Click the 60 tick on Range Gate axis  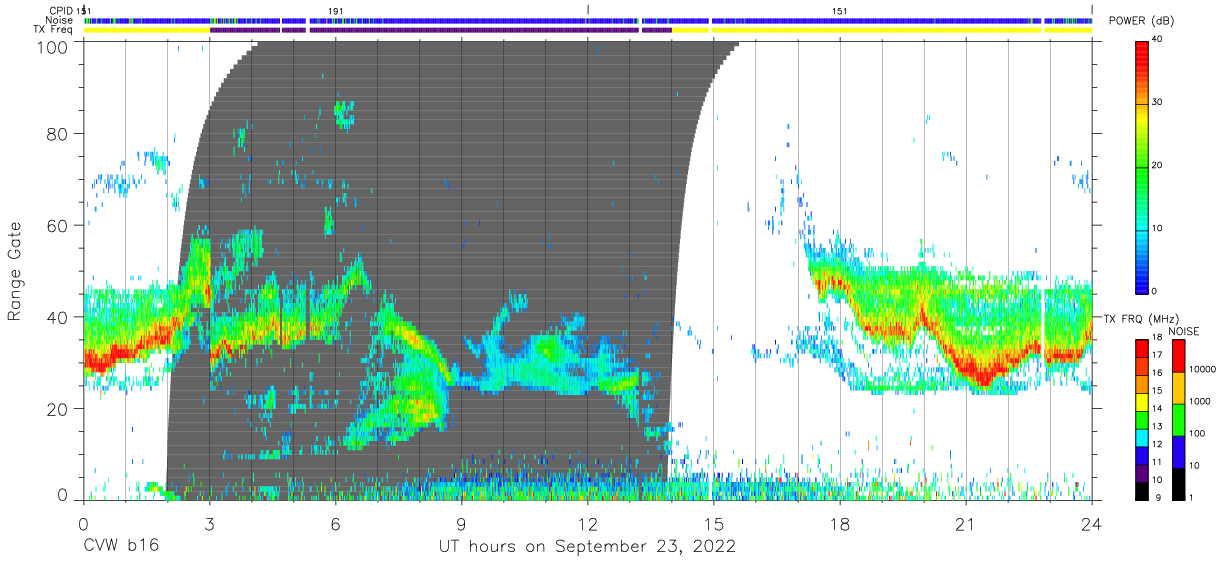click(58, 225)
